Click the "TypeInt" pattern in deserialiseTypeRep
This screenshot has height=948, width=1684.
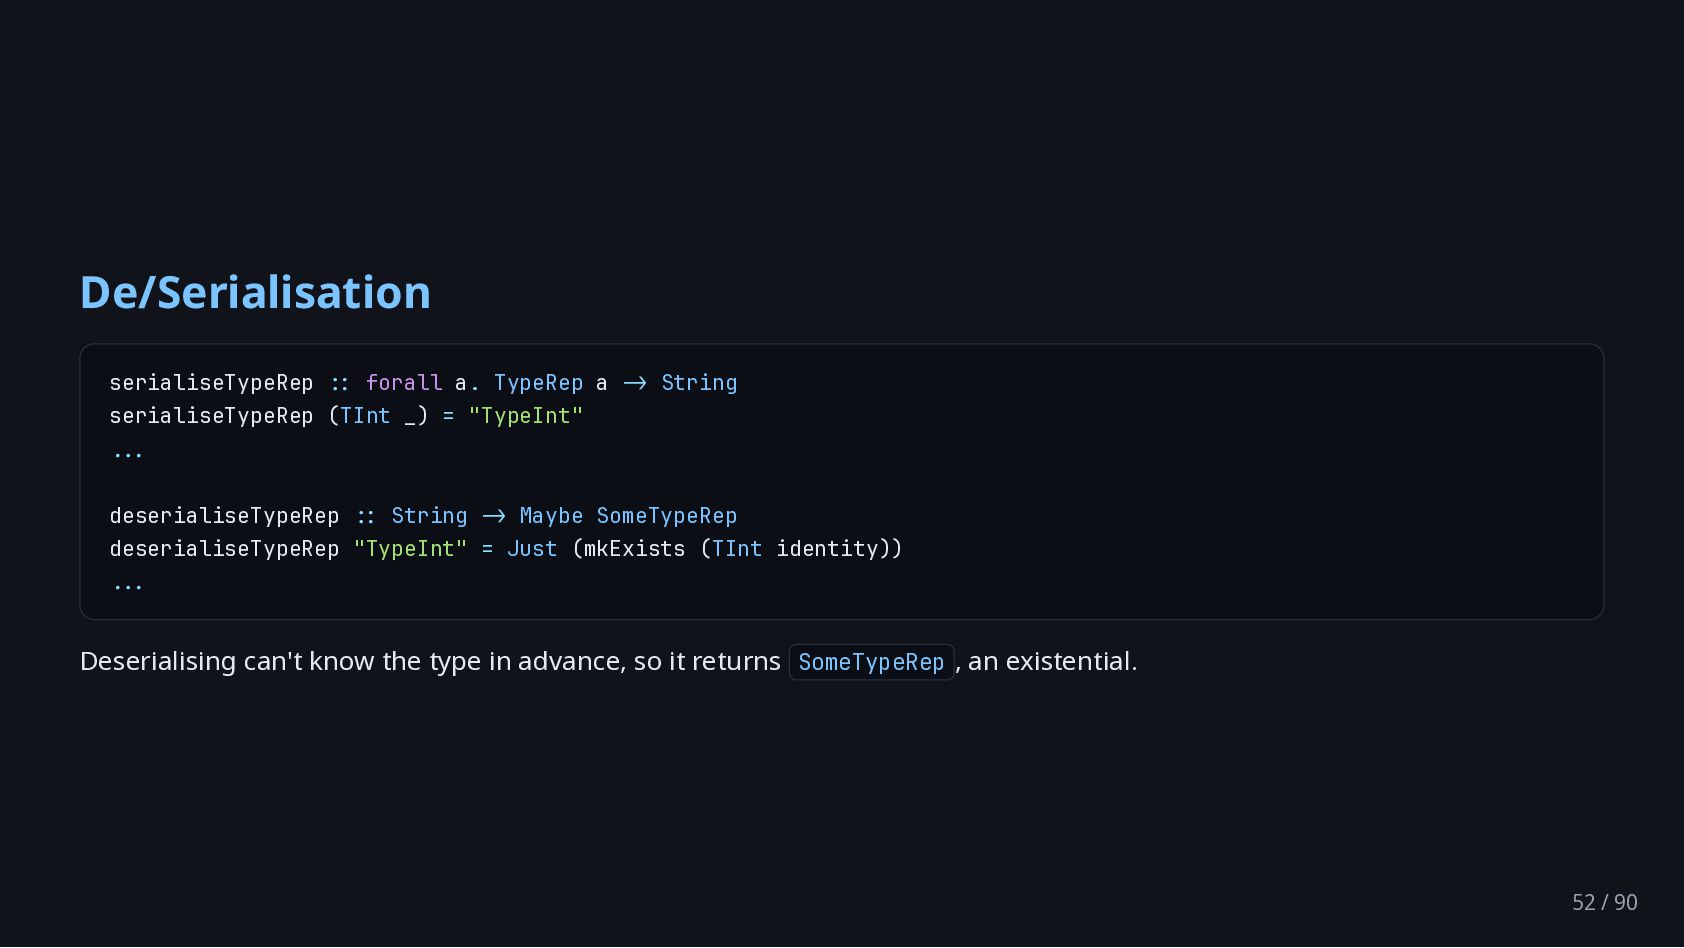pyautogui.click(x=410, y=549)
